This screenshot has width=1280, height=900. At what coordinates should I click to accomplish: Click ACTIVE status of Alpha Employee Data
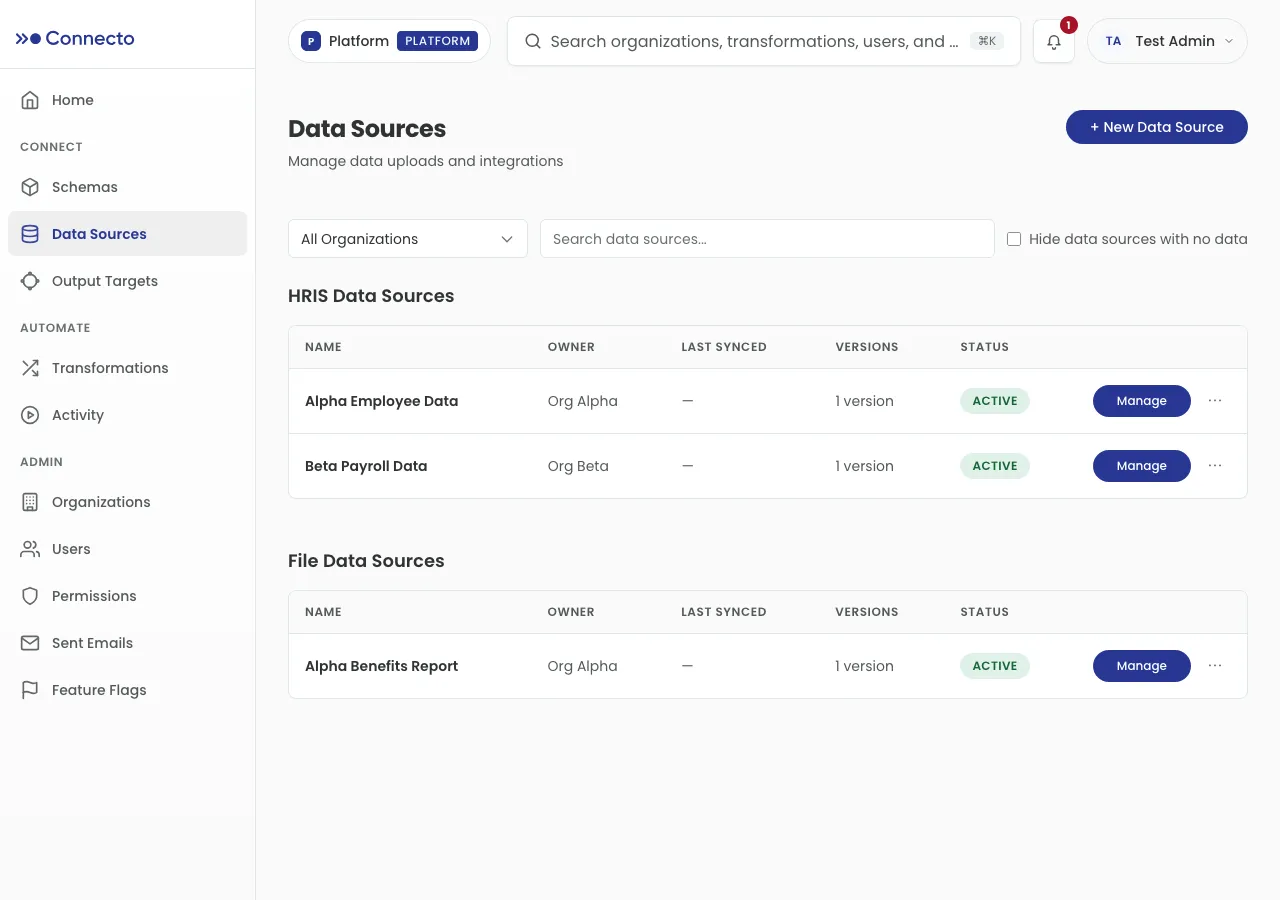tap(995, 401)
